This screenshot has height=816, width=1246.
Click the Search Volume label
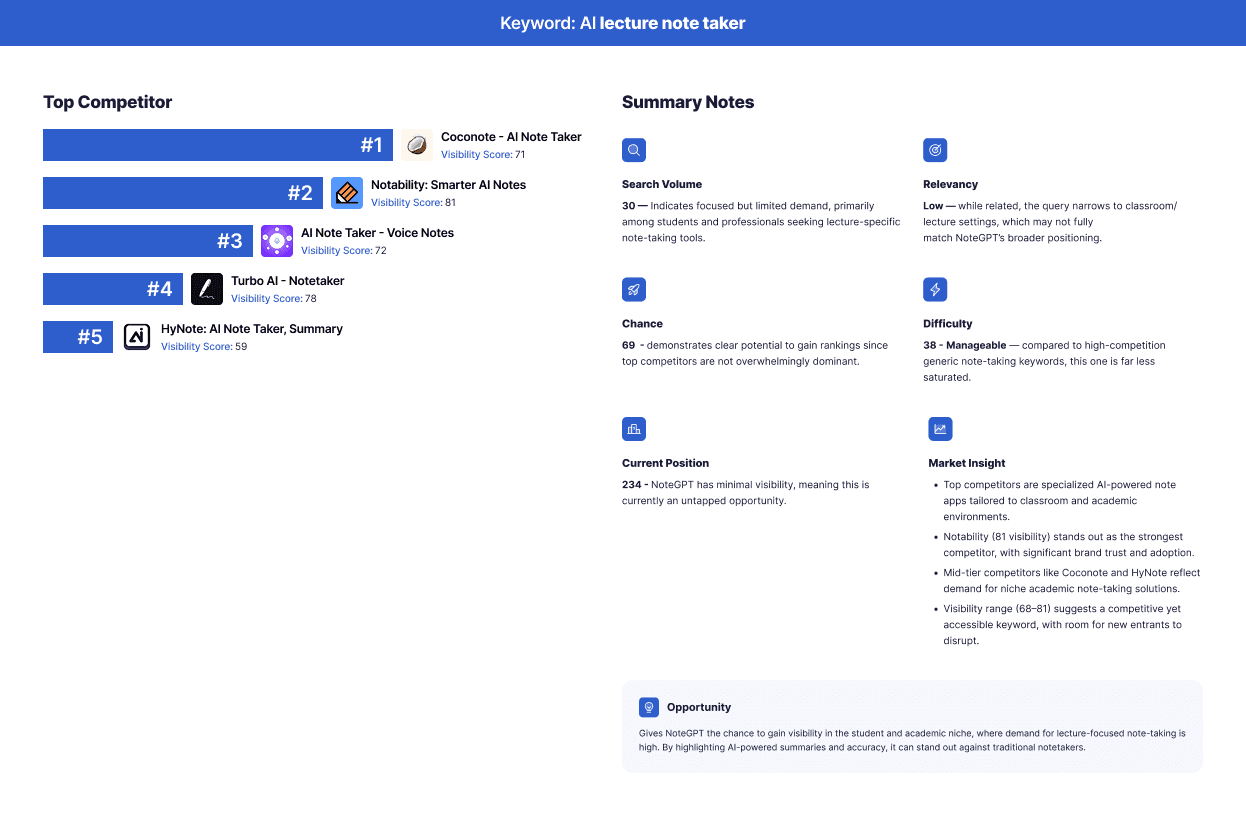(x=662, y=184)
